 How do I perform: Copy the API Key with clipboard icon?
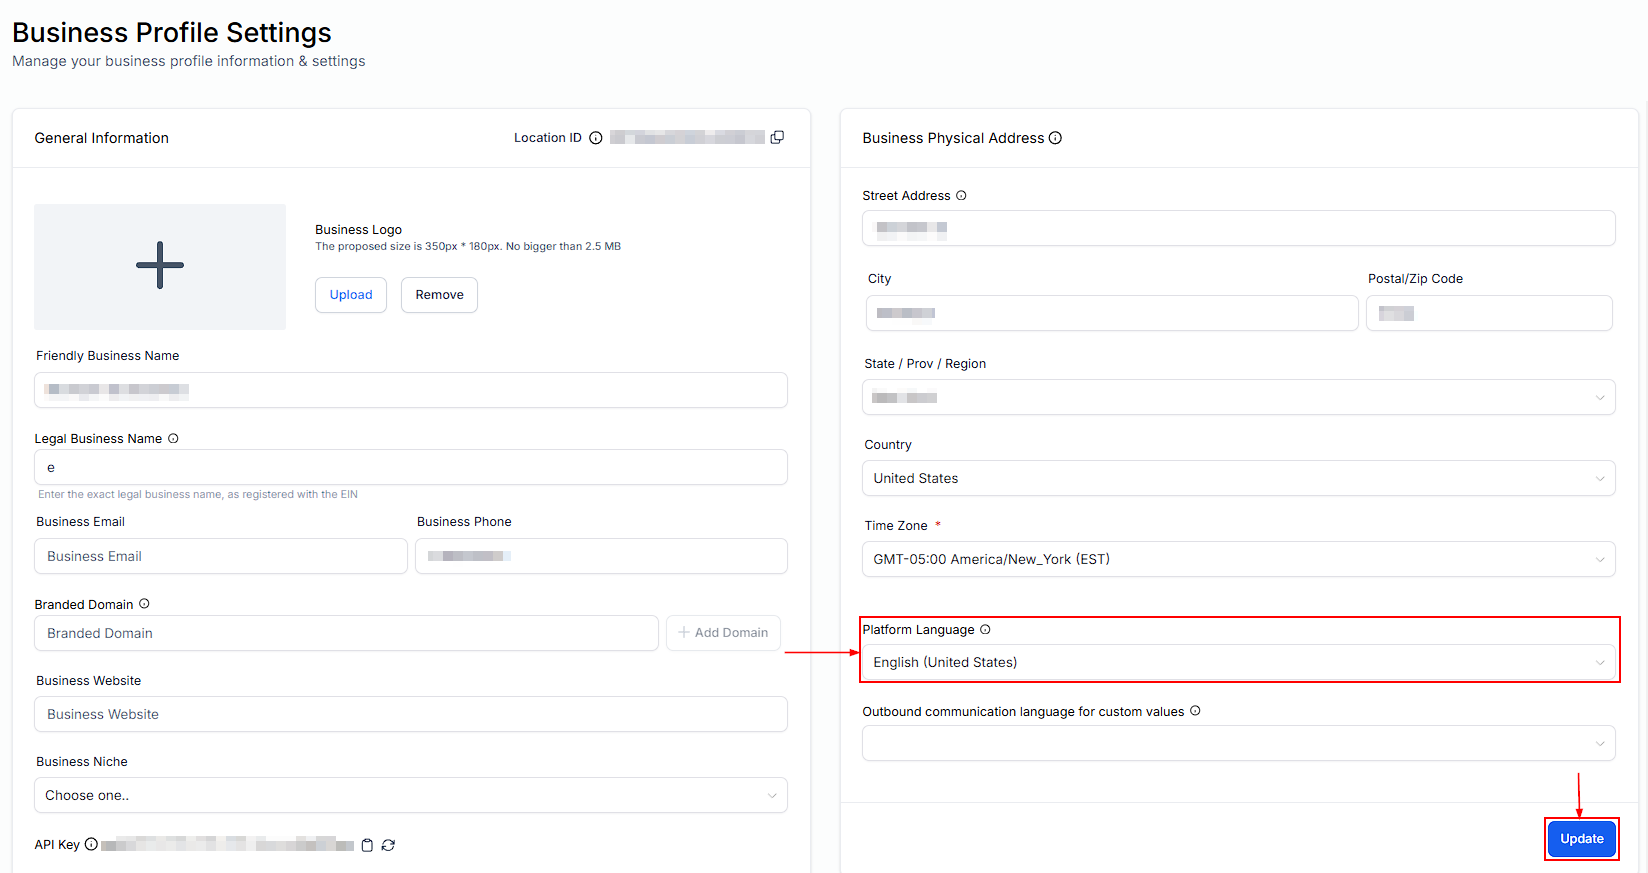367,845
